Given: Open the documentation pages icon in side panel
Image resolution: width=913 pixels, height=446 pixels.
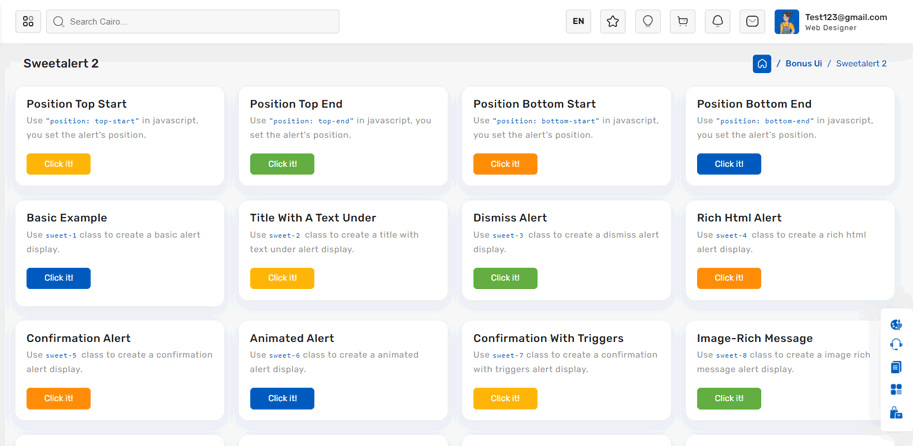Looking at the screenshot, I should pos(896,367).
